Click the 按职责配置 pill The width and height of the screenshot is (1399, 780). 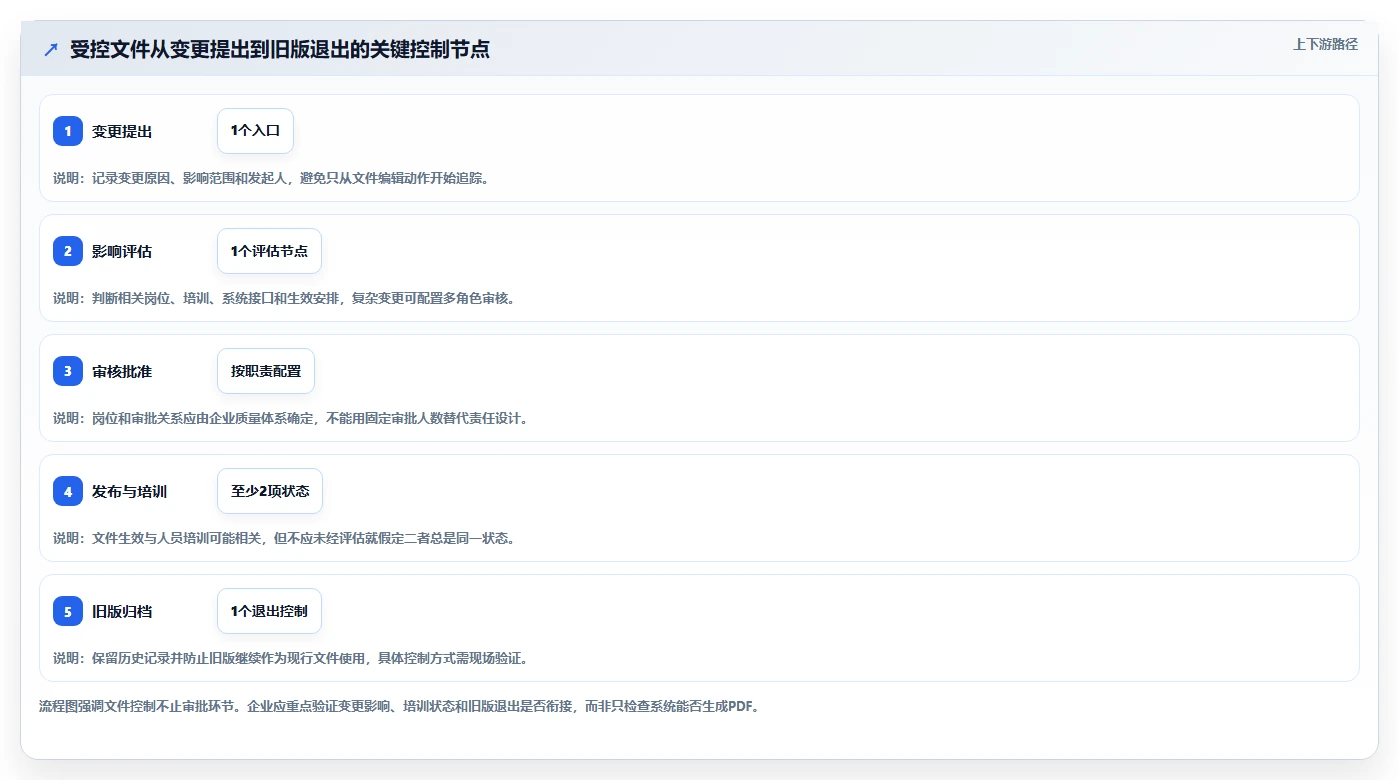tap(266, 371)
